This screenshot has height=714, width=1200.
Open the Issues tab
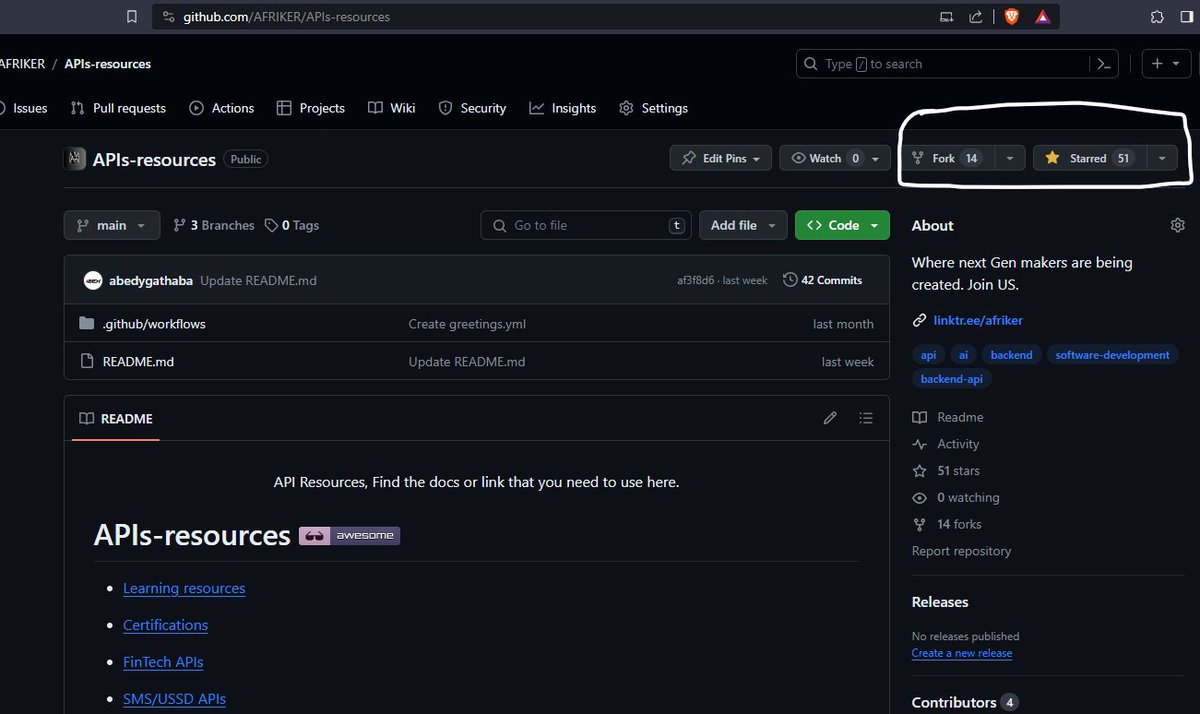(x=22, y=108)
